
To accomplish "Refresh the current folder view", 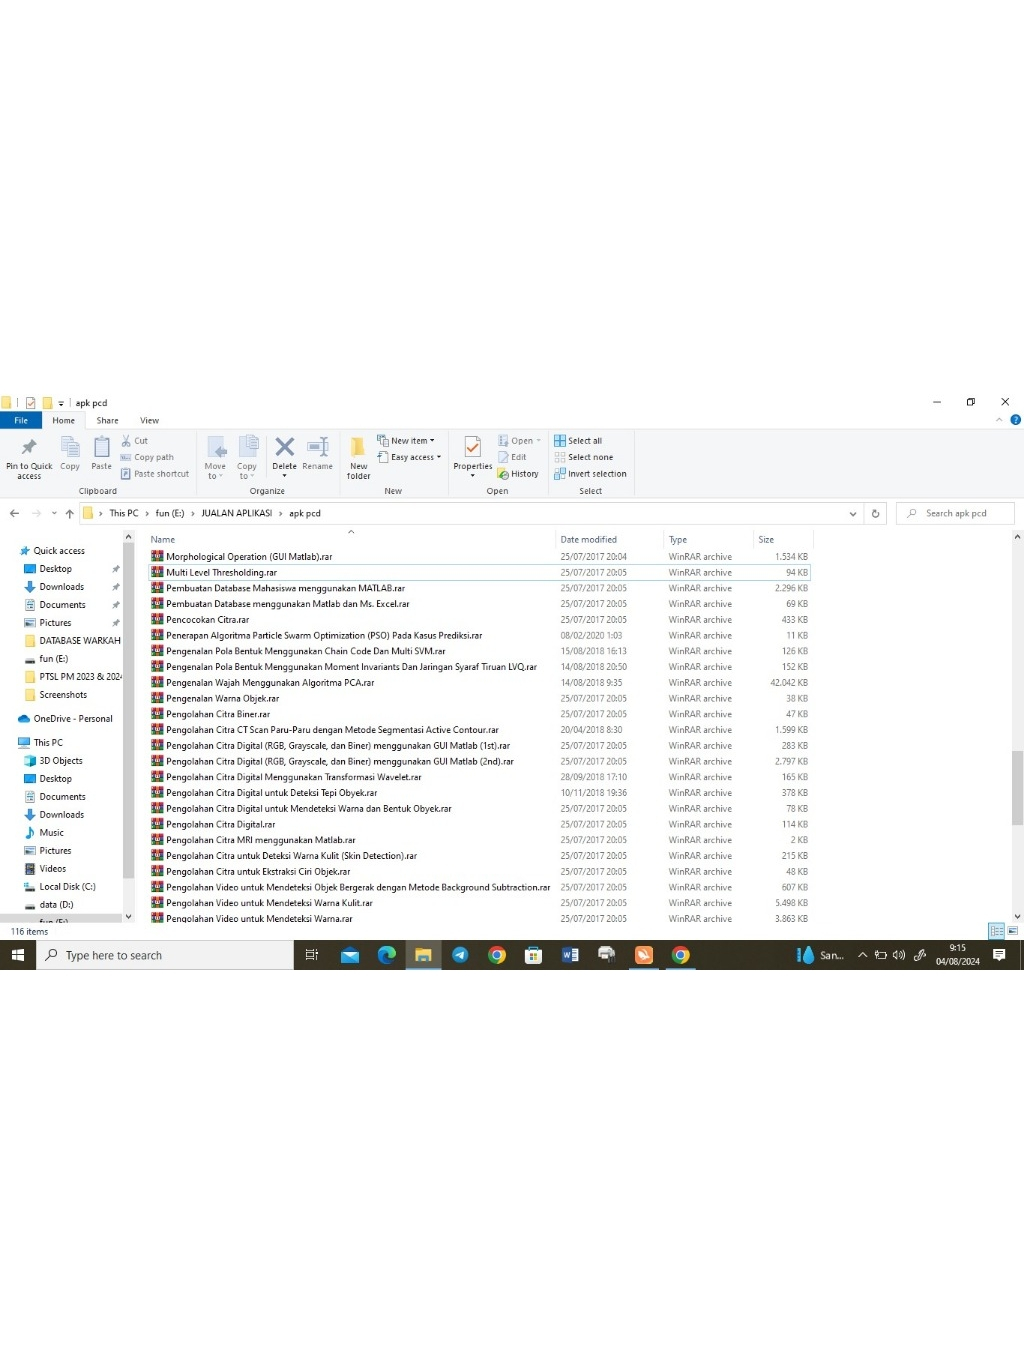I will click(x=875, y=513).
